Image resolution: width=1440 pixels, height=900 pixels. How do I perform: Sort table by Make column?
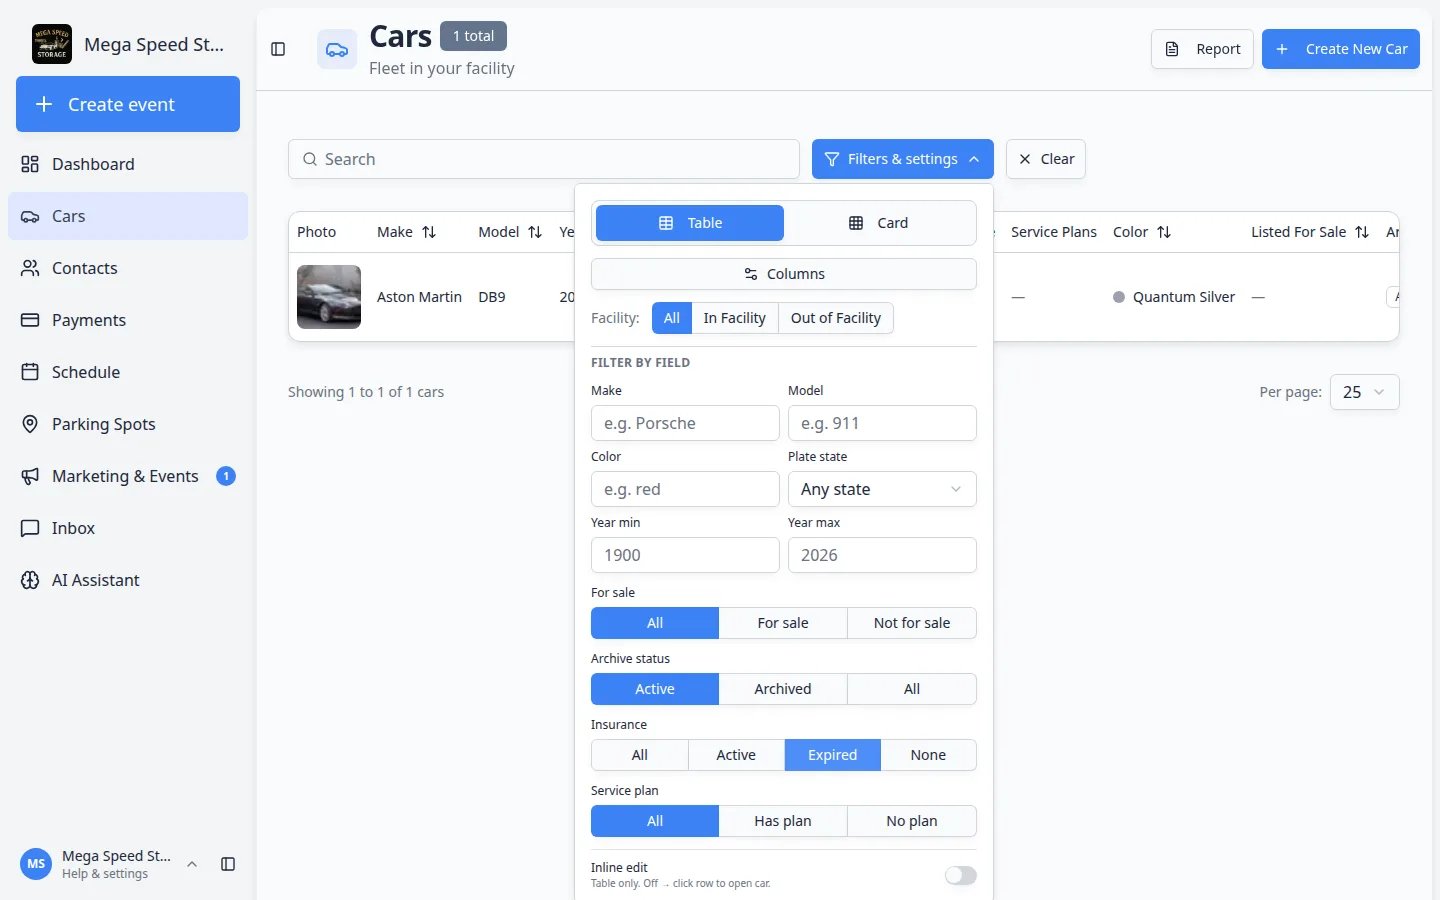click(429, 232)
